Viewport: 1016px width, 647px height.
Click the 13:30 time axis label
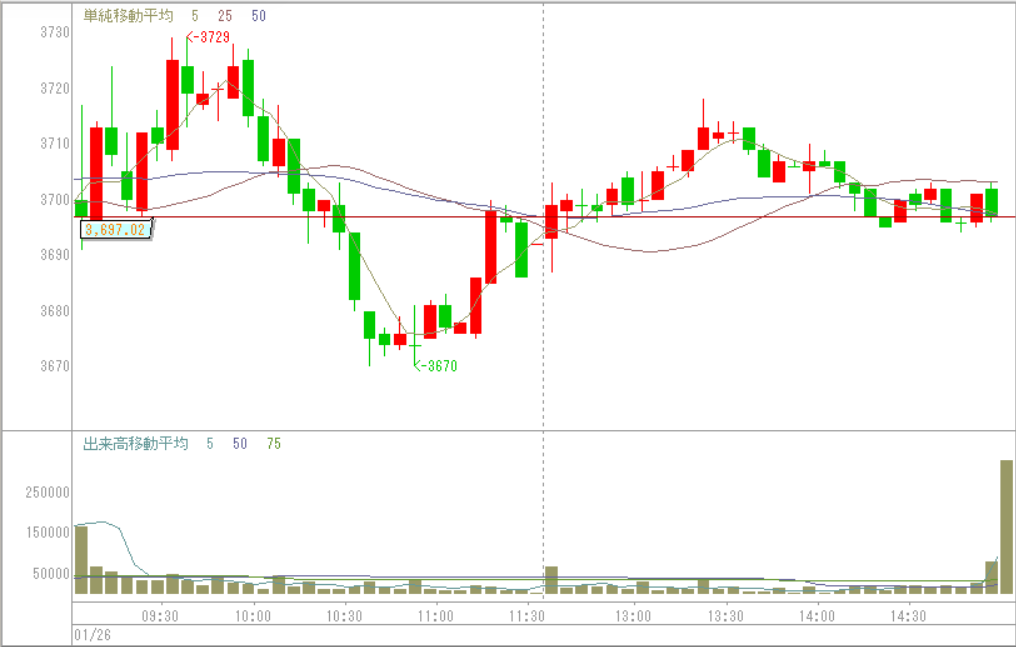click(x=726, y=615)
